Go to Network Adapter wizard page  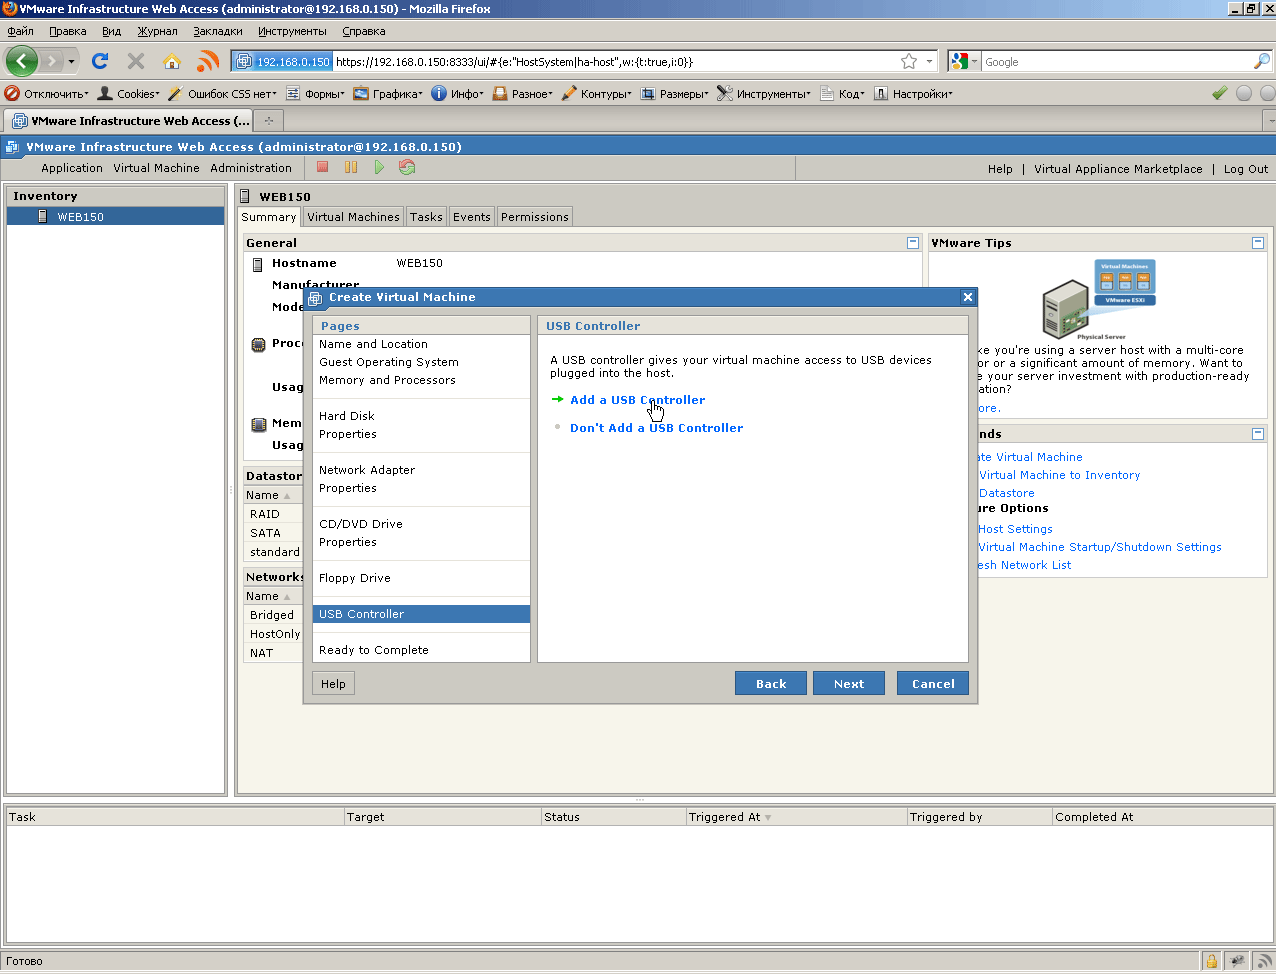tap(367, 470)
